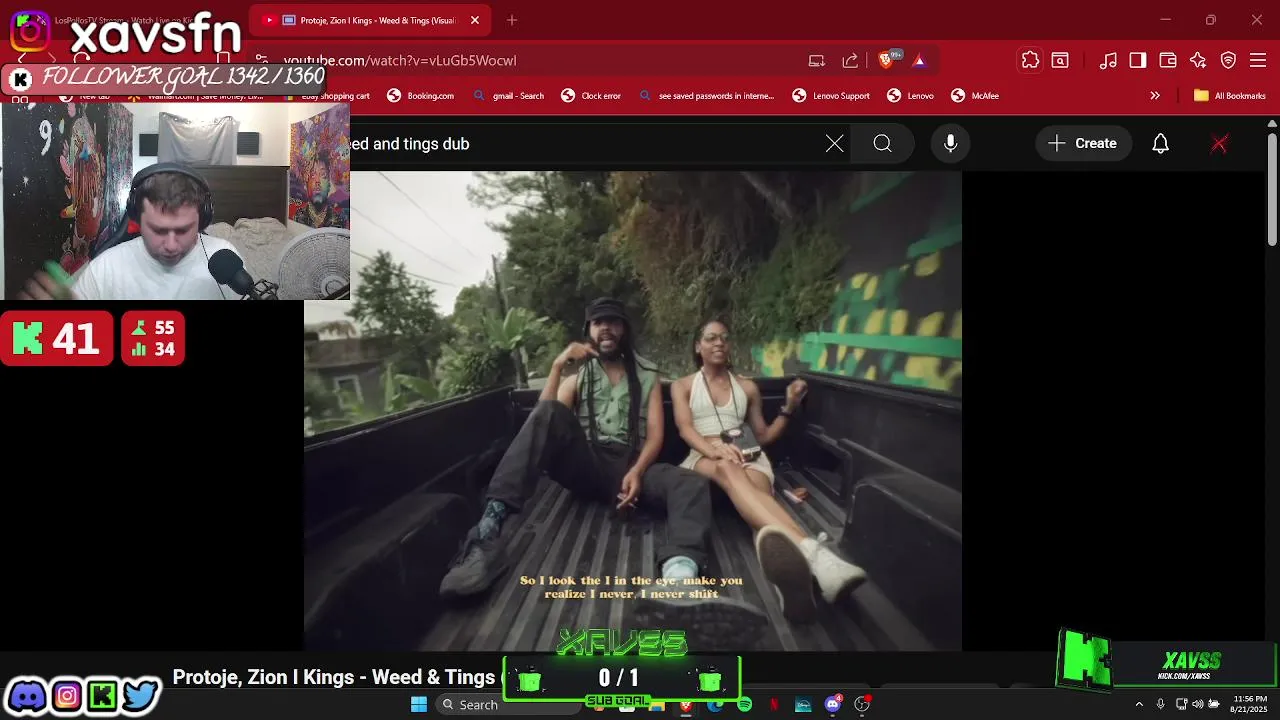Open Netflix in the taskbar

774,705
